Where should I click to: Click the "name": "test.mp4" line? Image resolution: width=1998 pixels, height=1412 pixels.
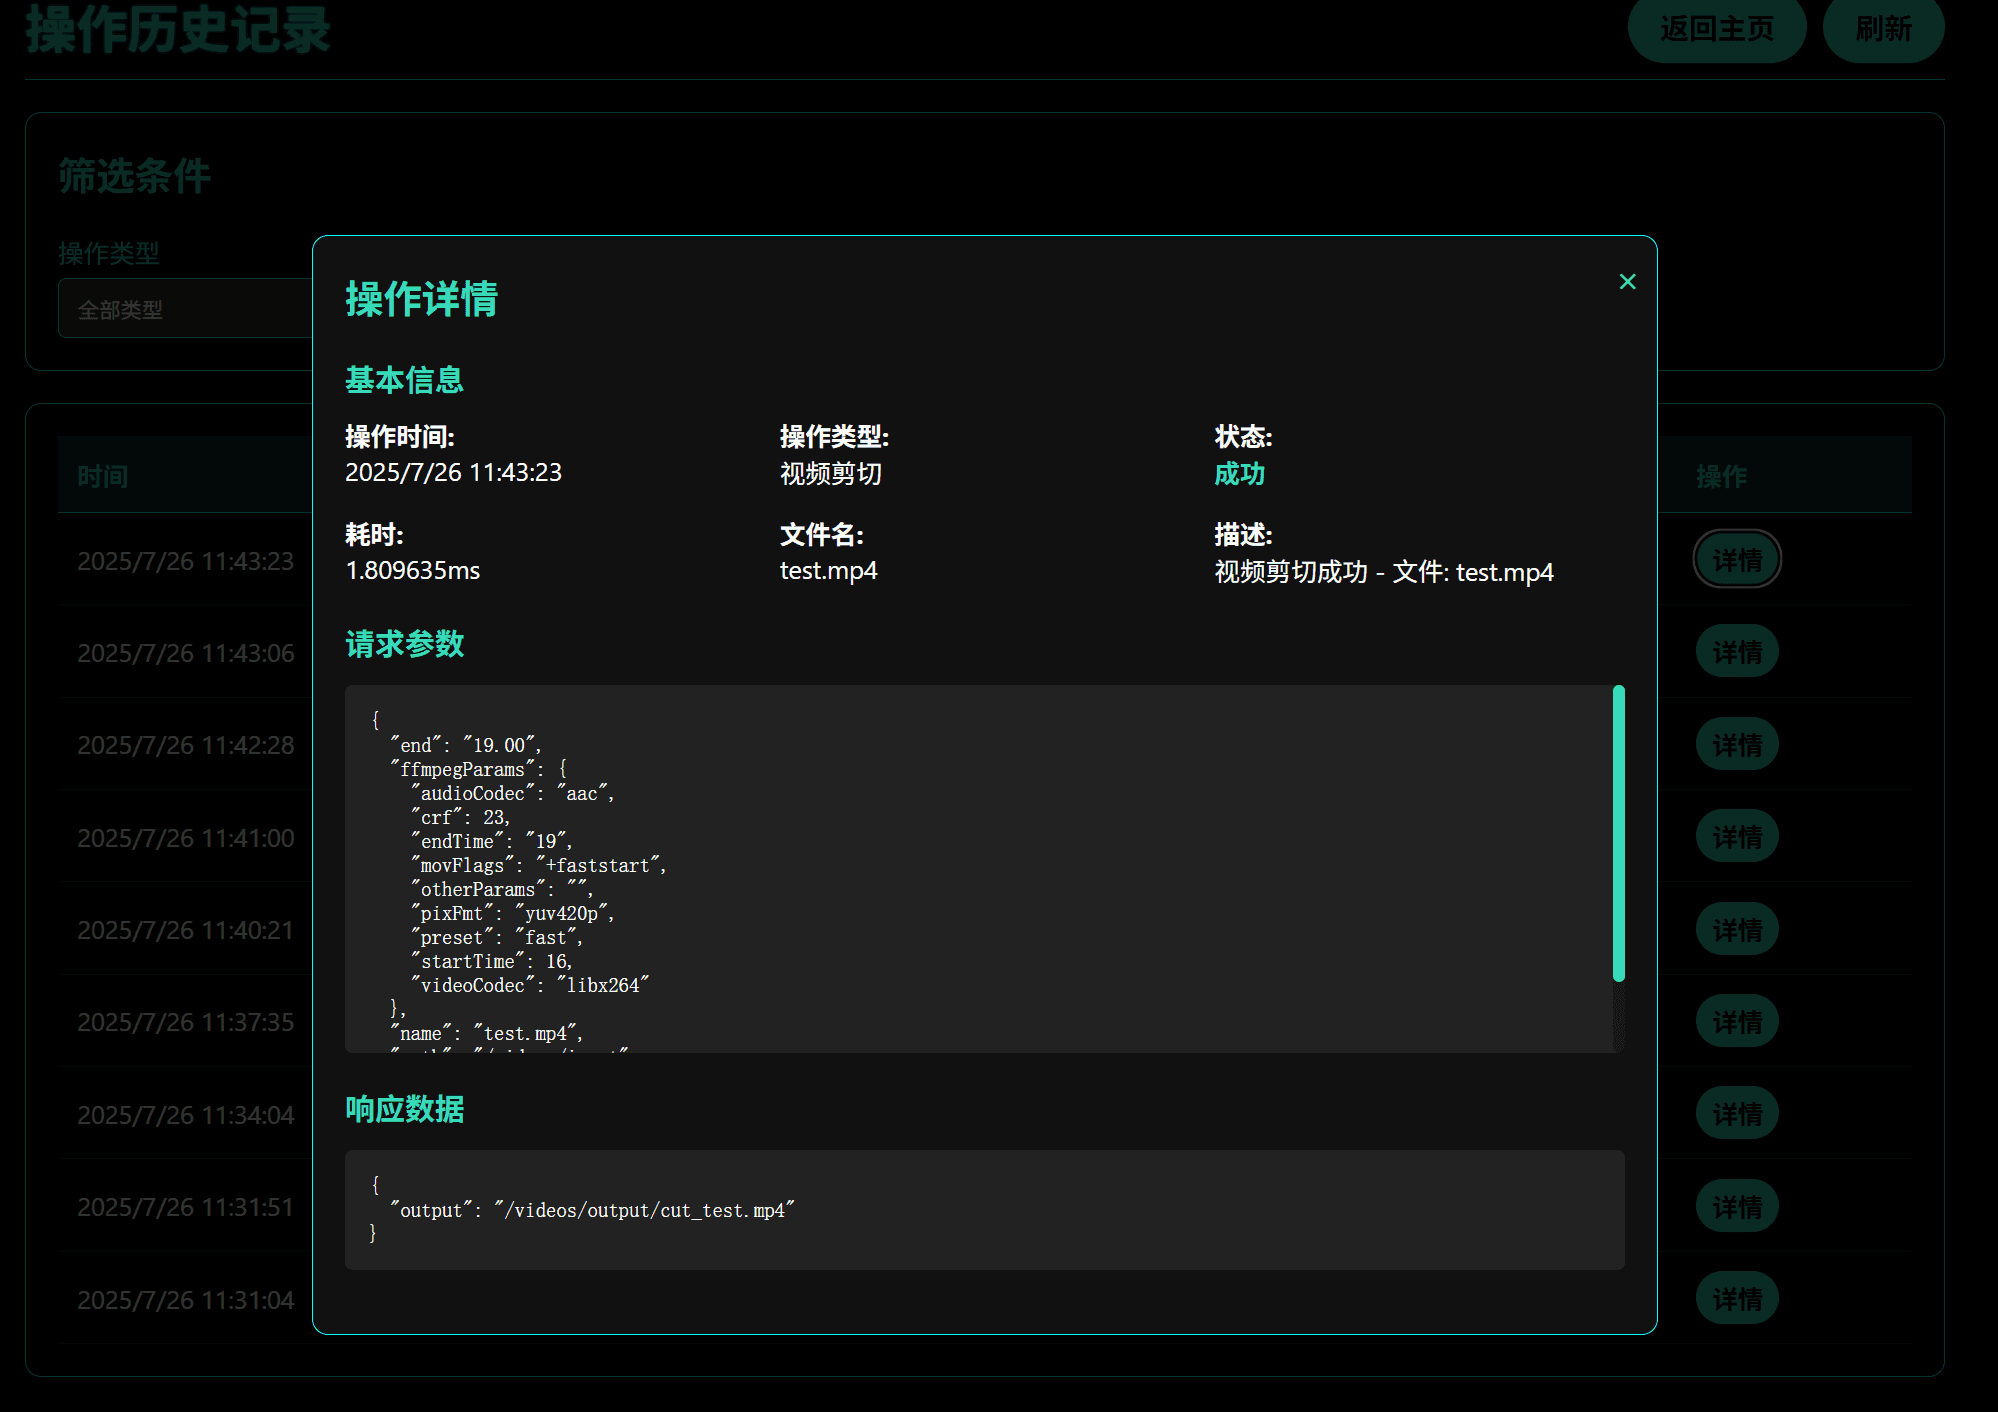point(487,1033)
